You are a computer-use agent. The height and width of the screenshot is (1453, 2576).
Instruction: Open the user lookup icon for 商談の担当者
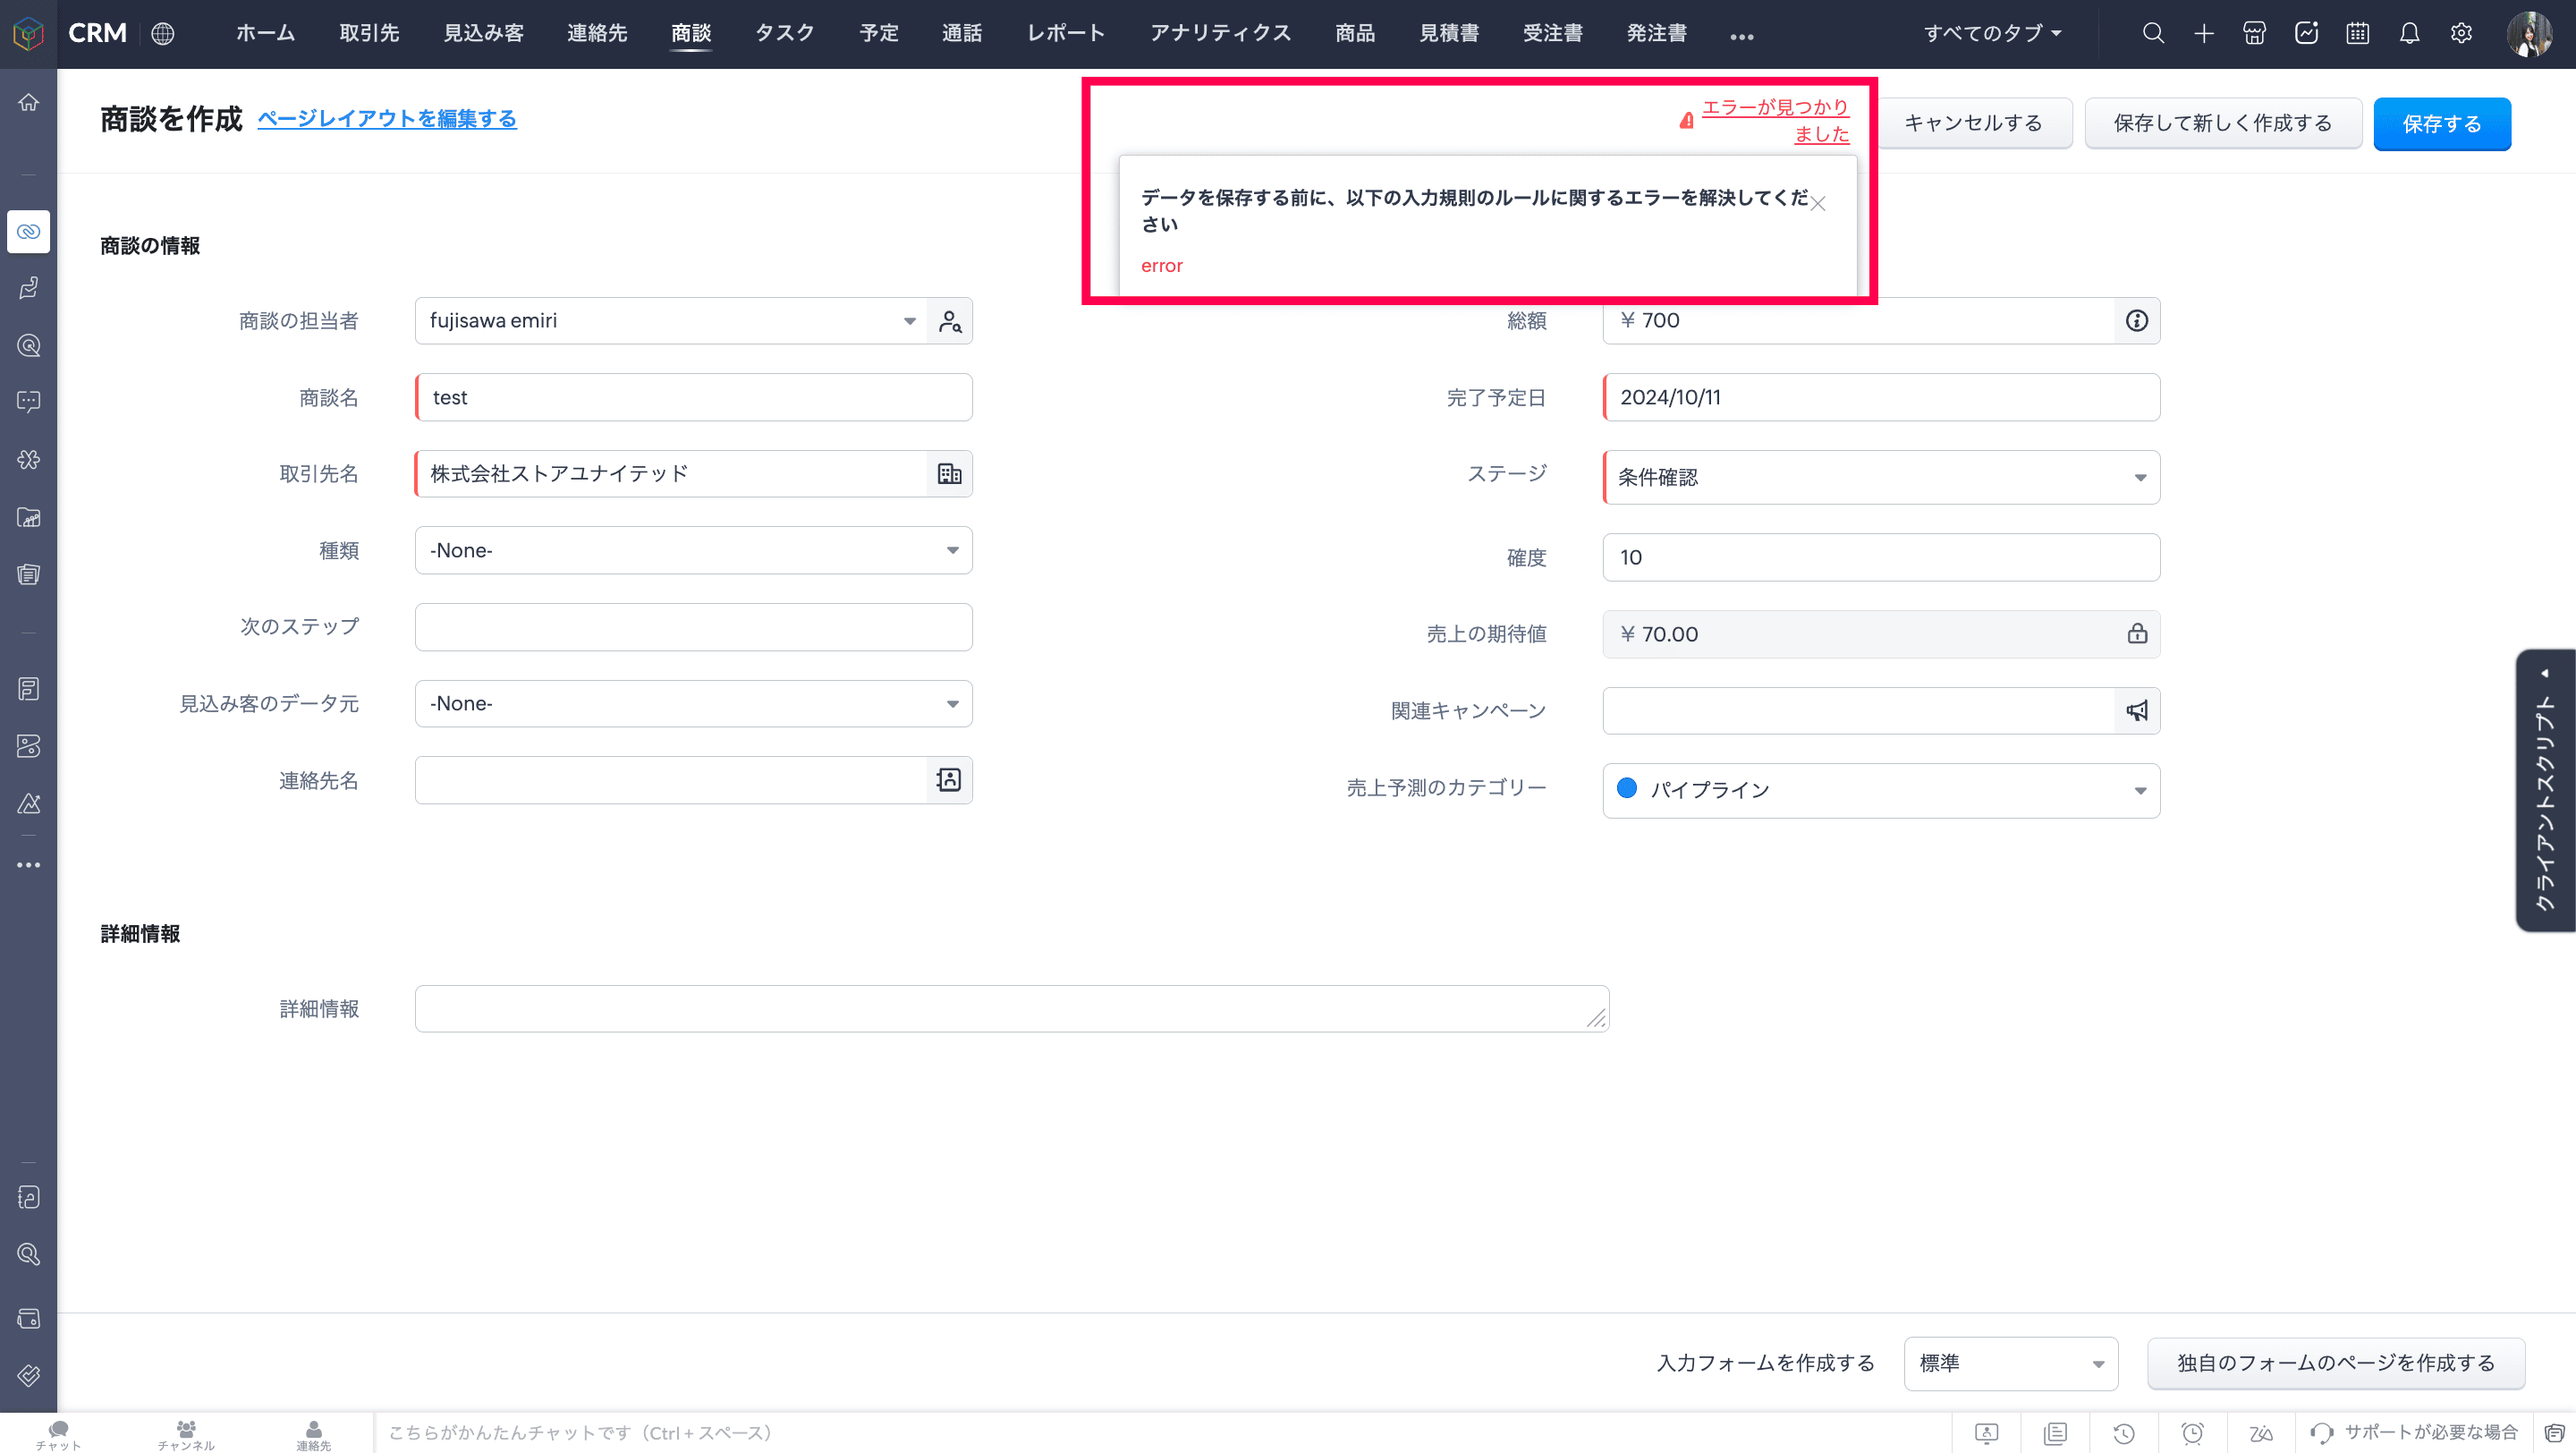(x=949, y=321)
